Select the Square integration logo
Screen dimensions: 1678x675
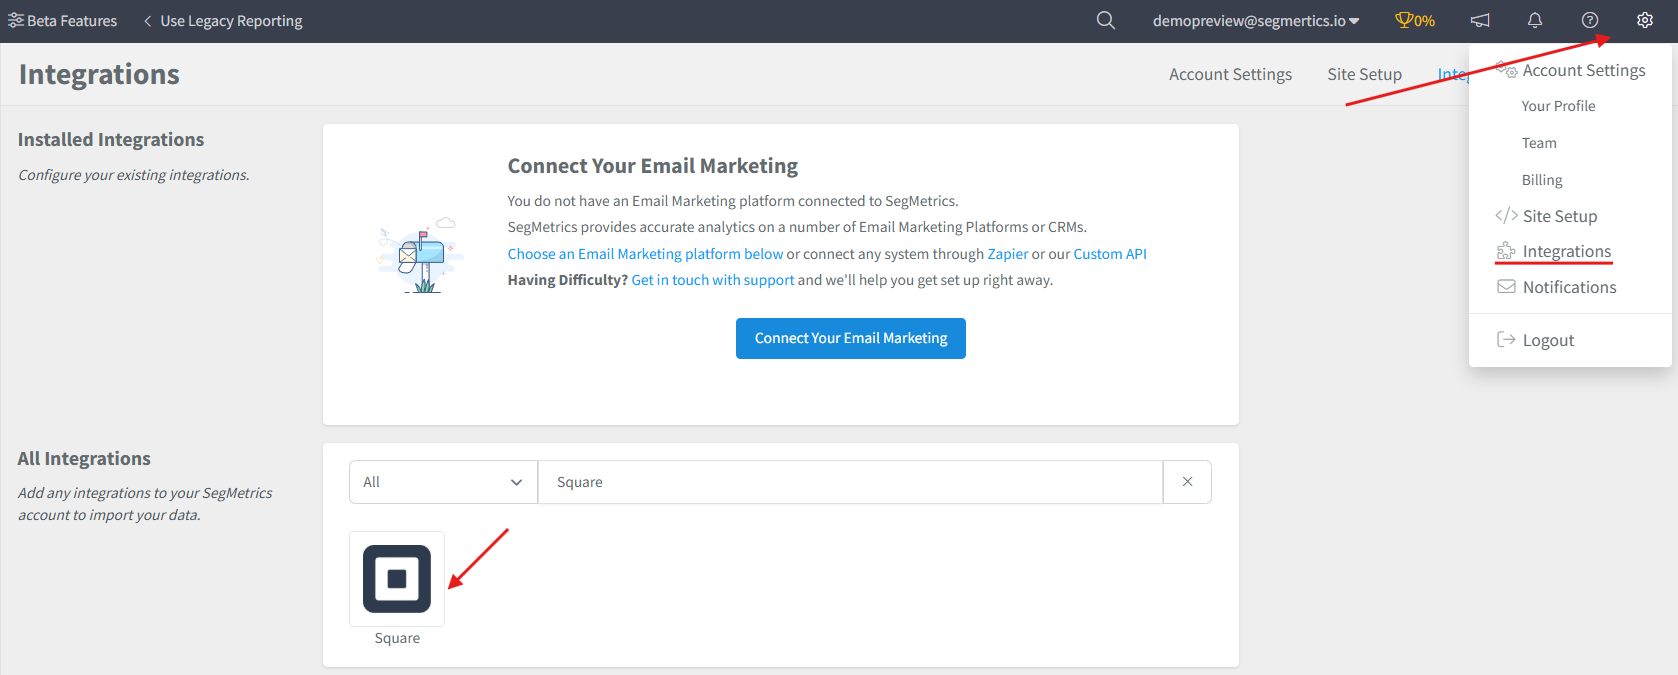point(397,579)
